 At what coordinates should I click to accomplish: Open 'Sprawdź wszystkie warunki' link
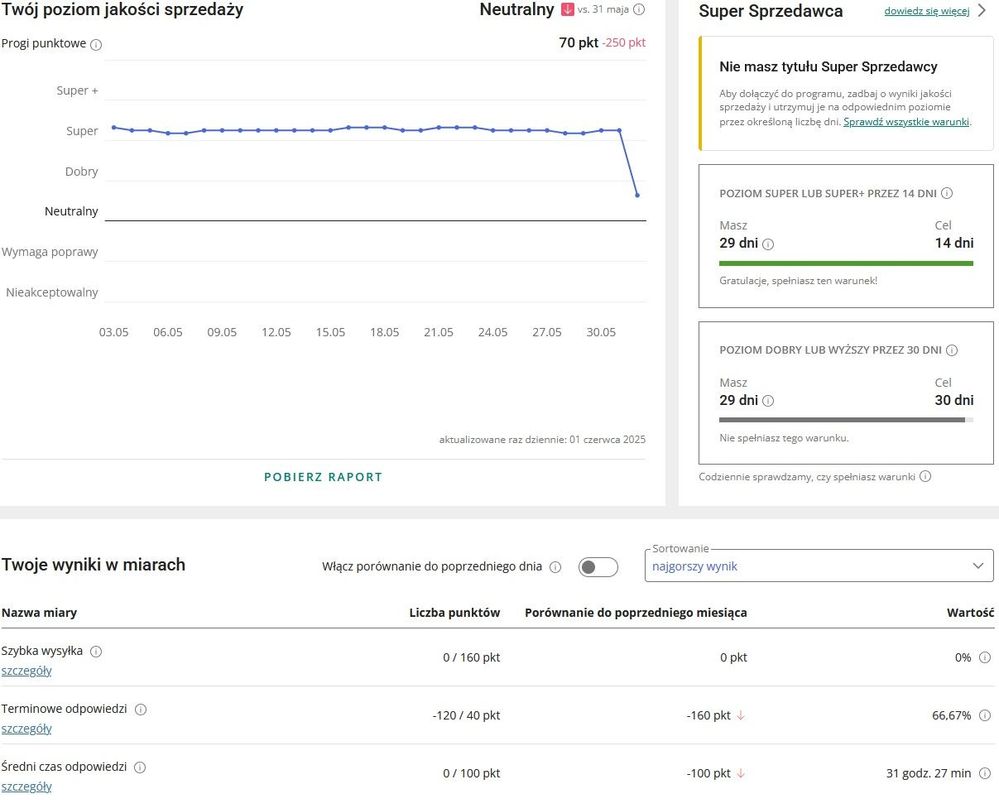pos(906,121)
